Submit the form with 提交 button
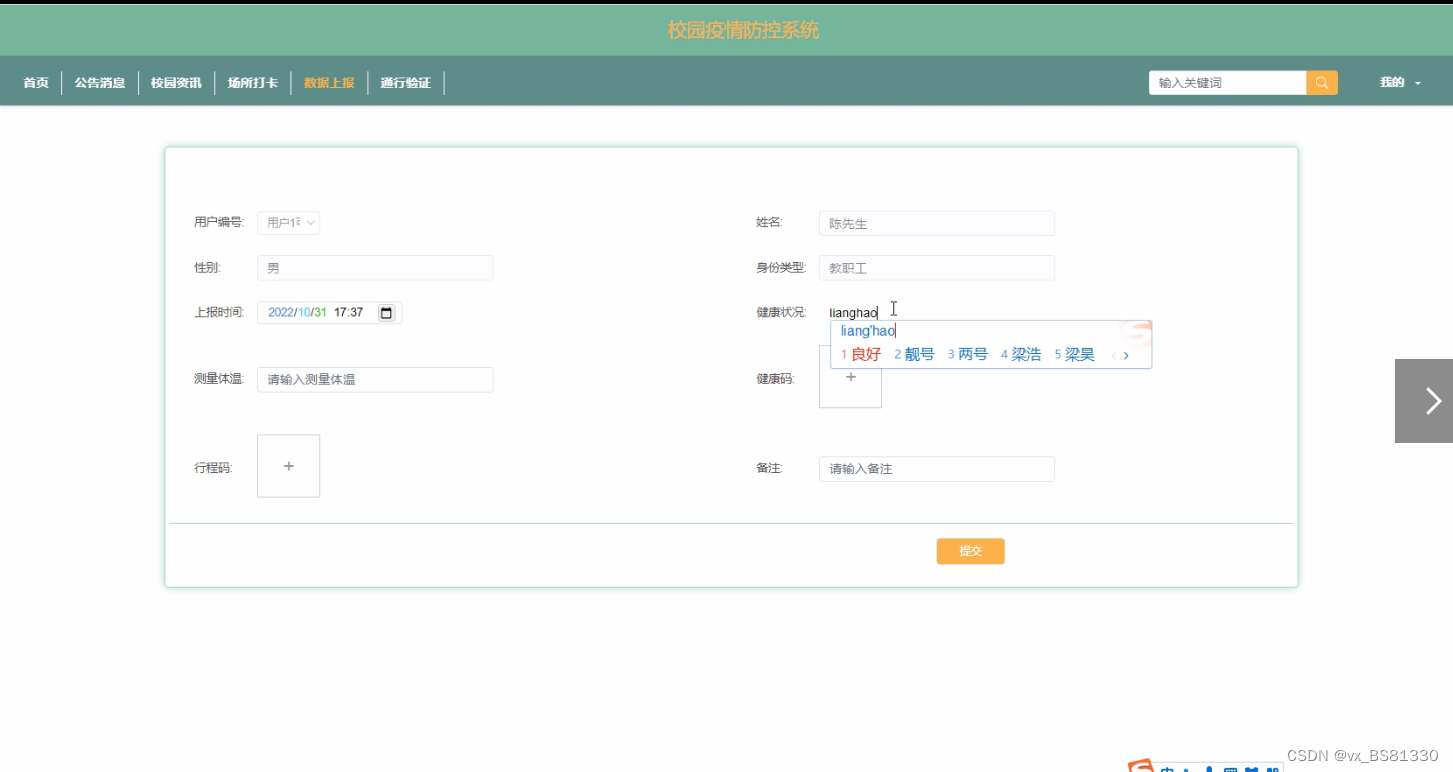Screen dimensions: 1453x772 pyautogui.click(x=970, y=551)
